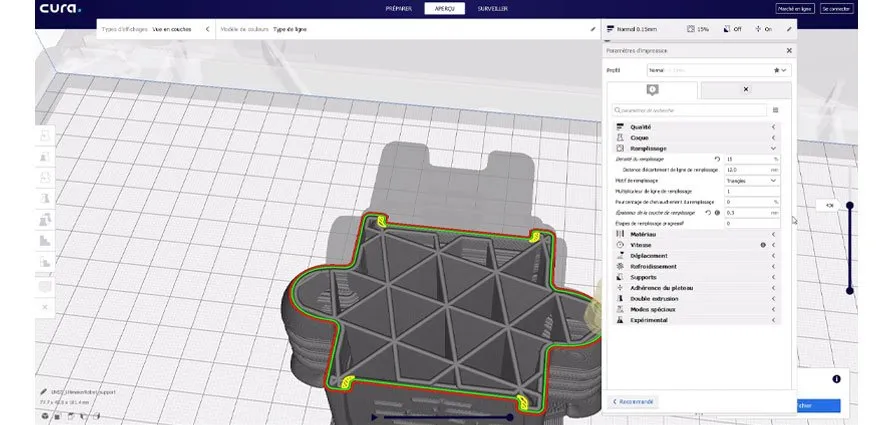Open the Profil Normal dropdown
893x425 pixels.
(718, 70)
